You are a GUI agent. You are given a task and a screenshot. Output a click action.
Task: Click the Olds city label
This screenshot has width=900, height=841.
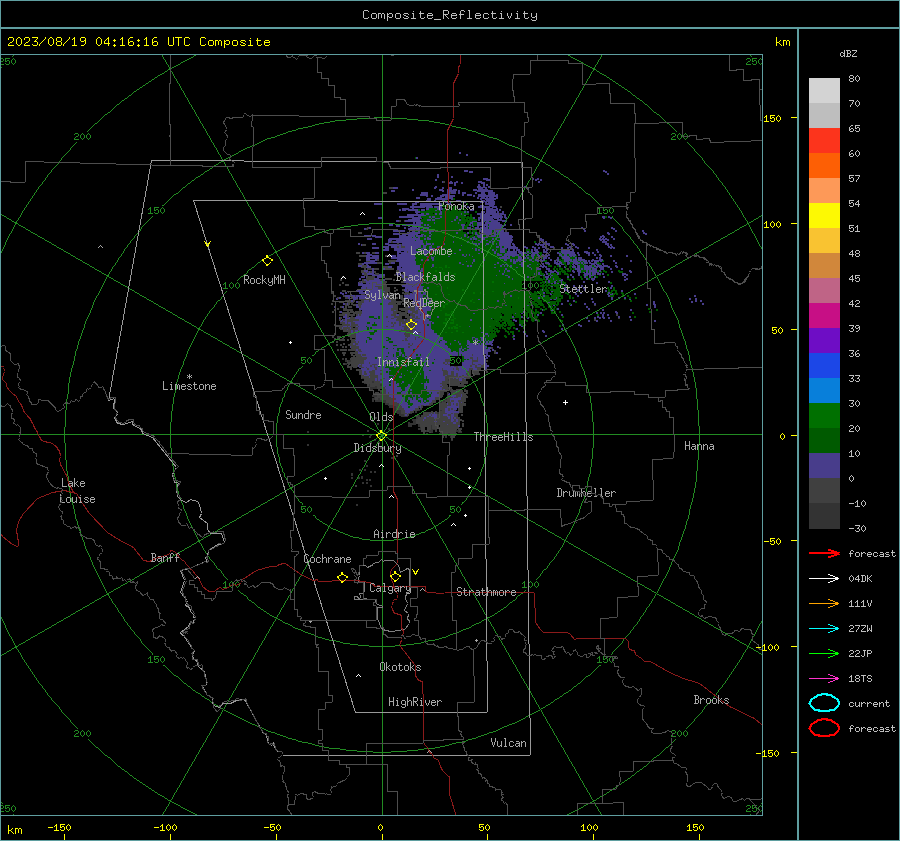[x=381, y=417]
